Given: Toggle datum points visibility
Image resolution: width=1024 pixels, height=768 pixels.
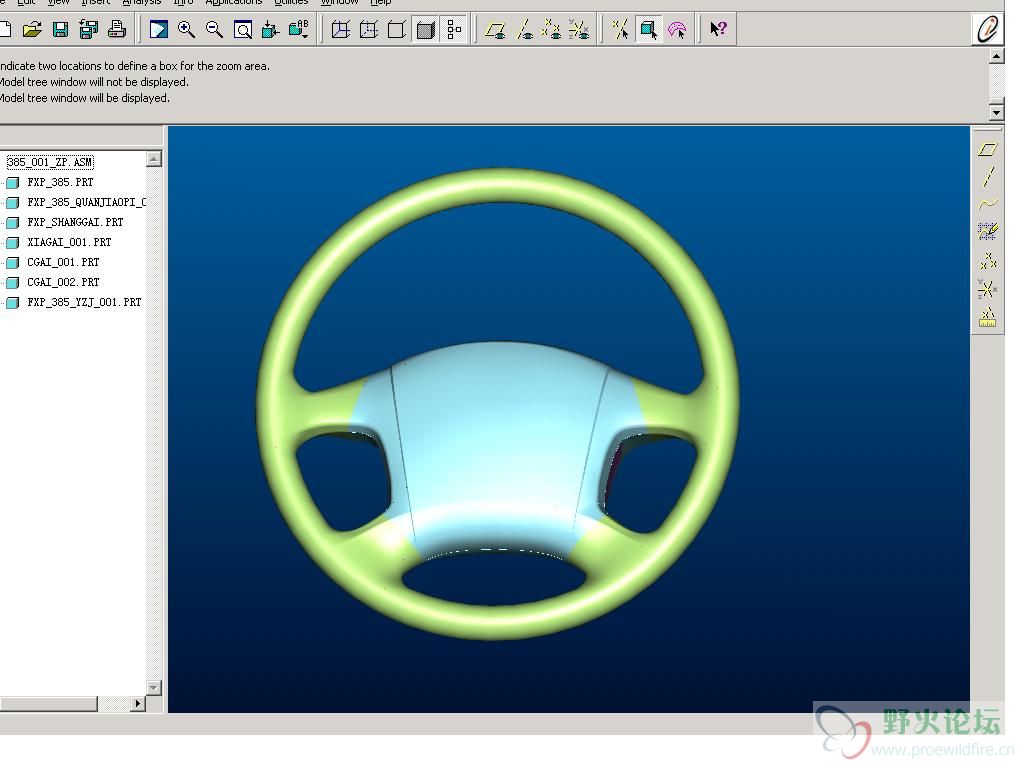Looking at the screenshot, I should click(x=552, y=29).
